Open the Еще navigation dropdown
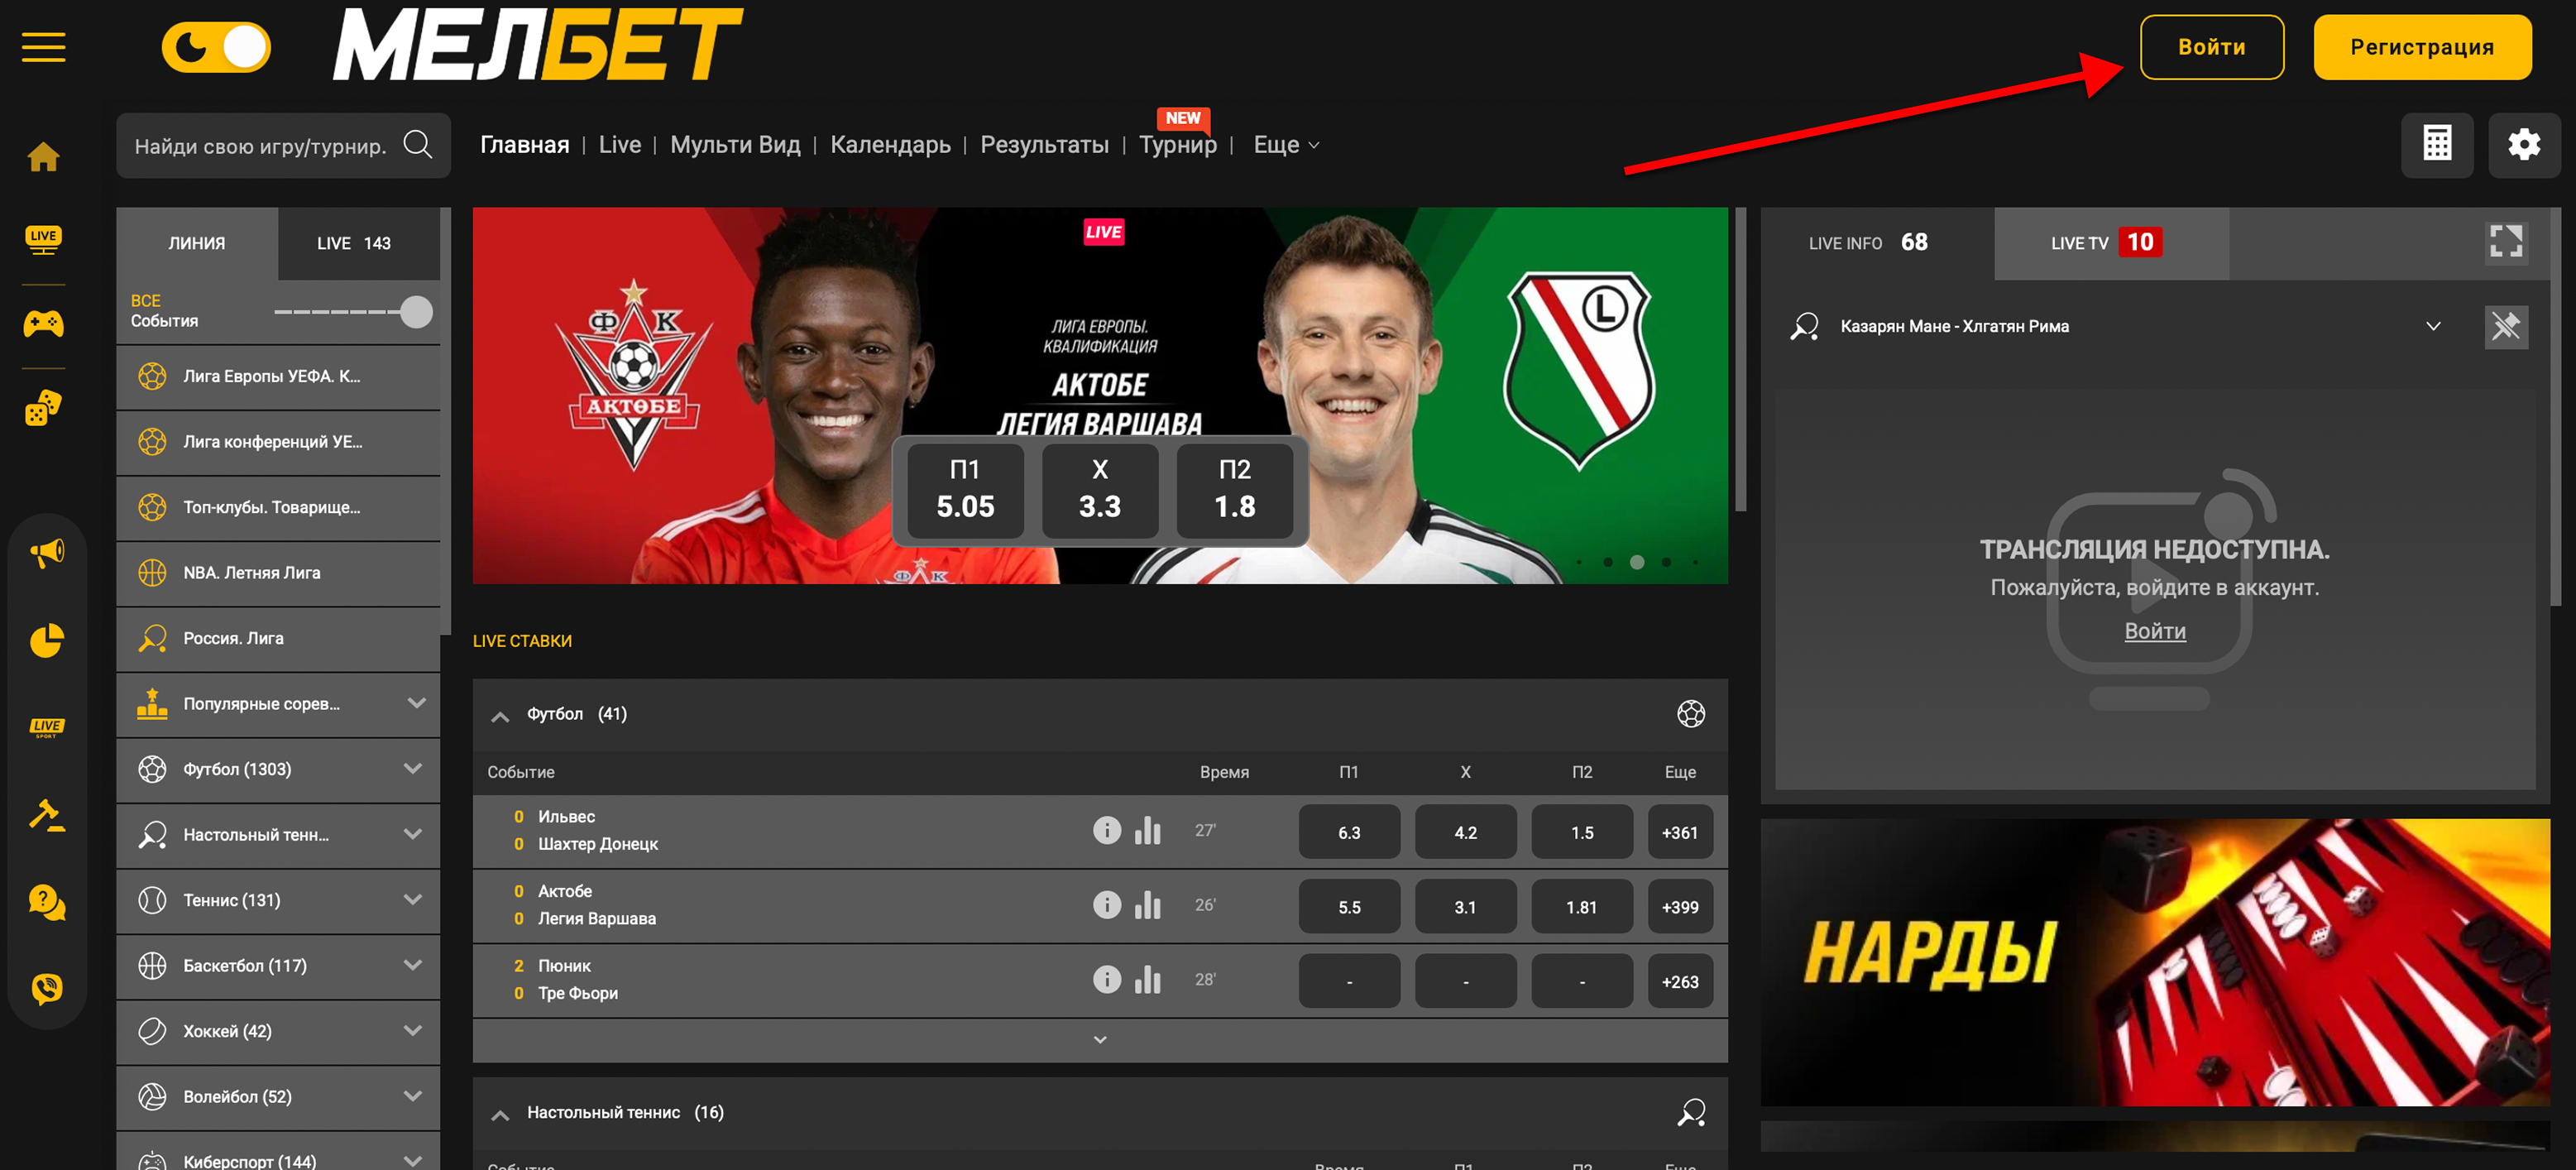 [x=1286, y=145]
